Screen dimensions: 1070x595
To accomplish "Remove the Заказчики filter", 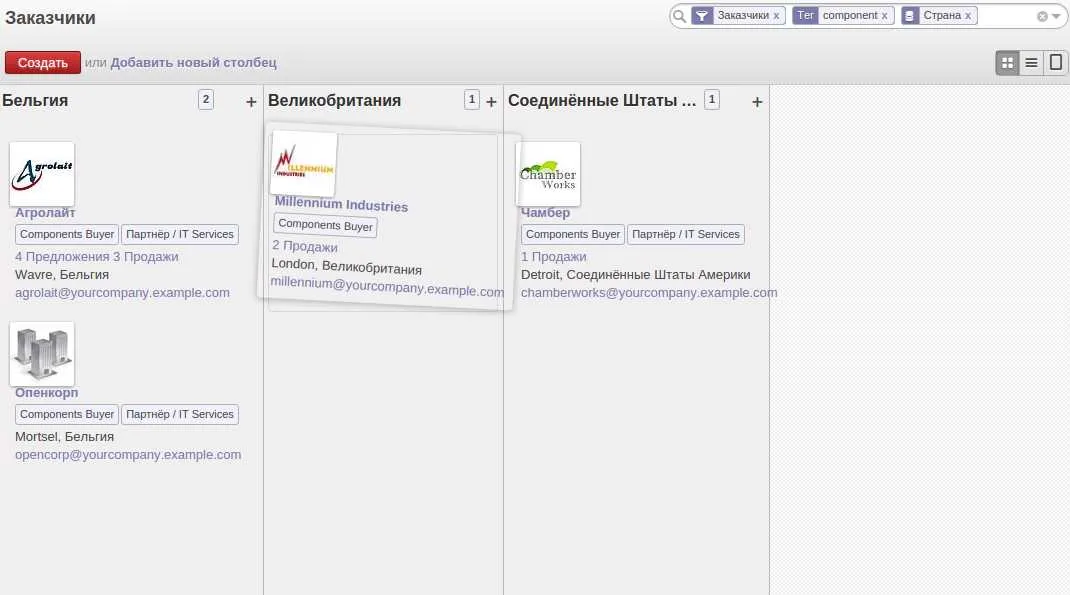I will pos(776,16).
